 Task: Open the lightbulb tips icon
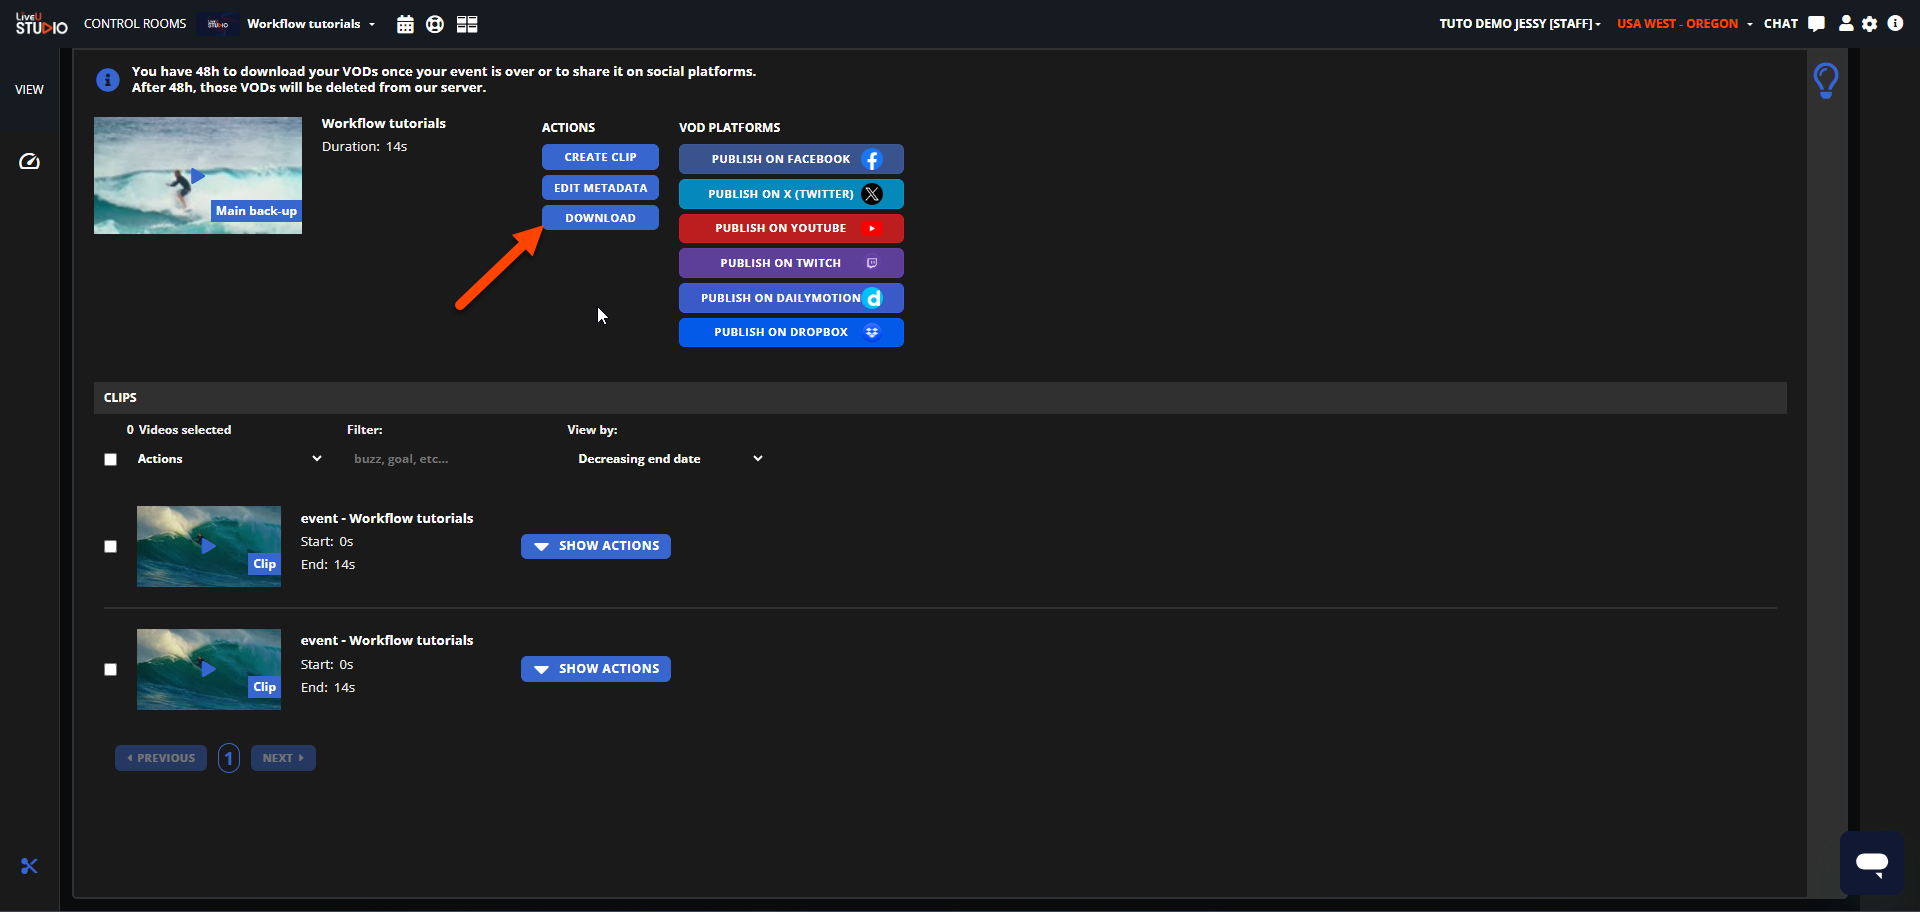pyautogui.click(x=1826, y=80)
